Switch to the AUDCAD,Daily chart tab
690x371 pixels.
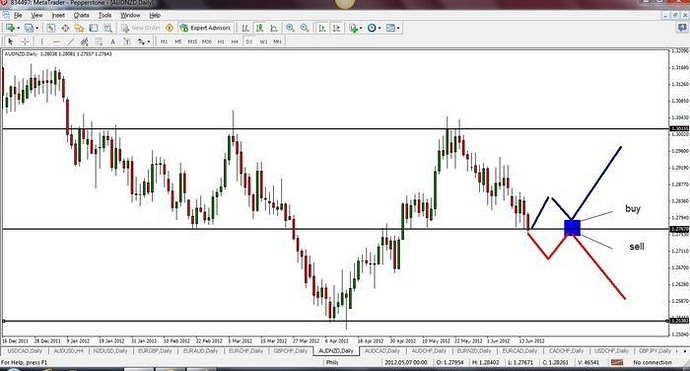pyautogui.click(x=382, y=351)
